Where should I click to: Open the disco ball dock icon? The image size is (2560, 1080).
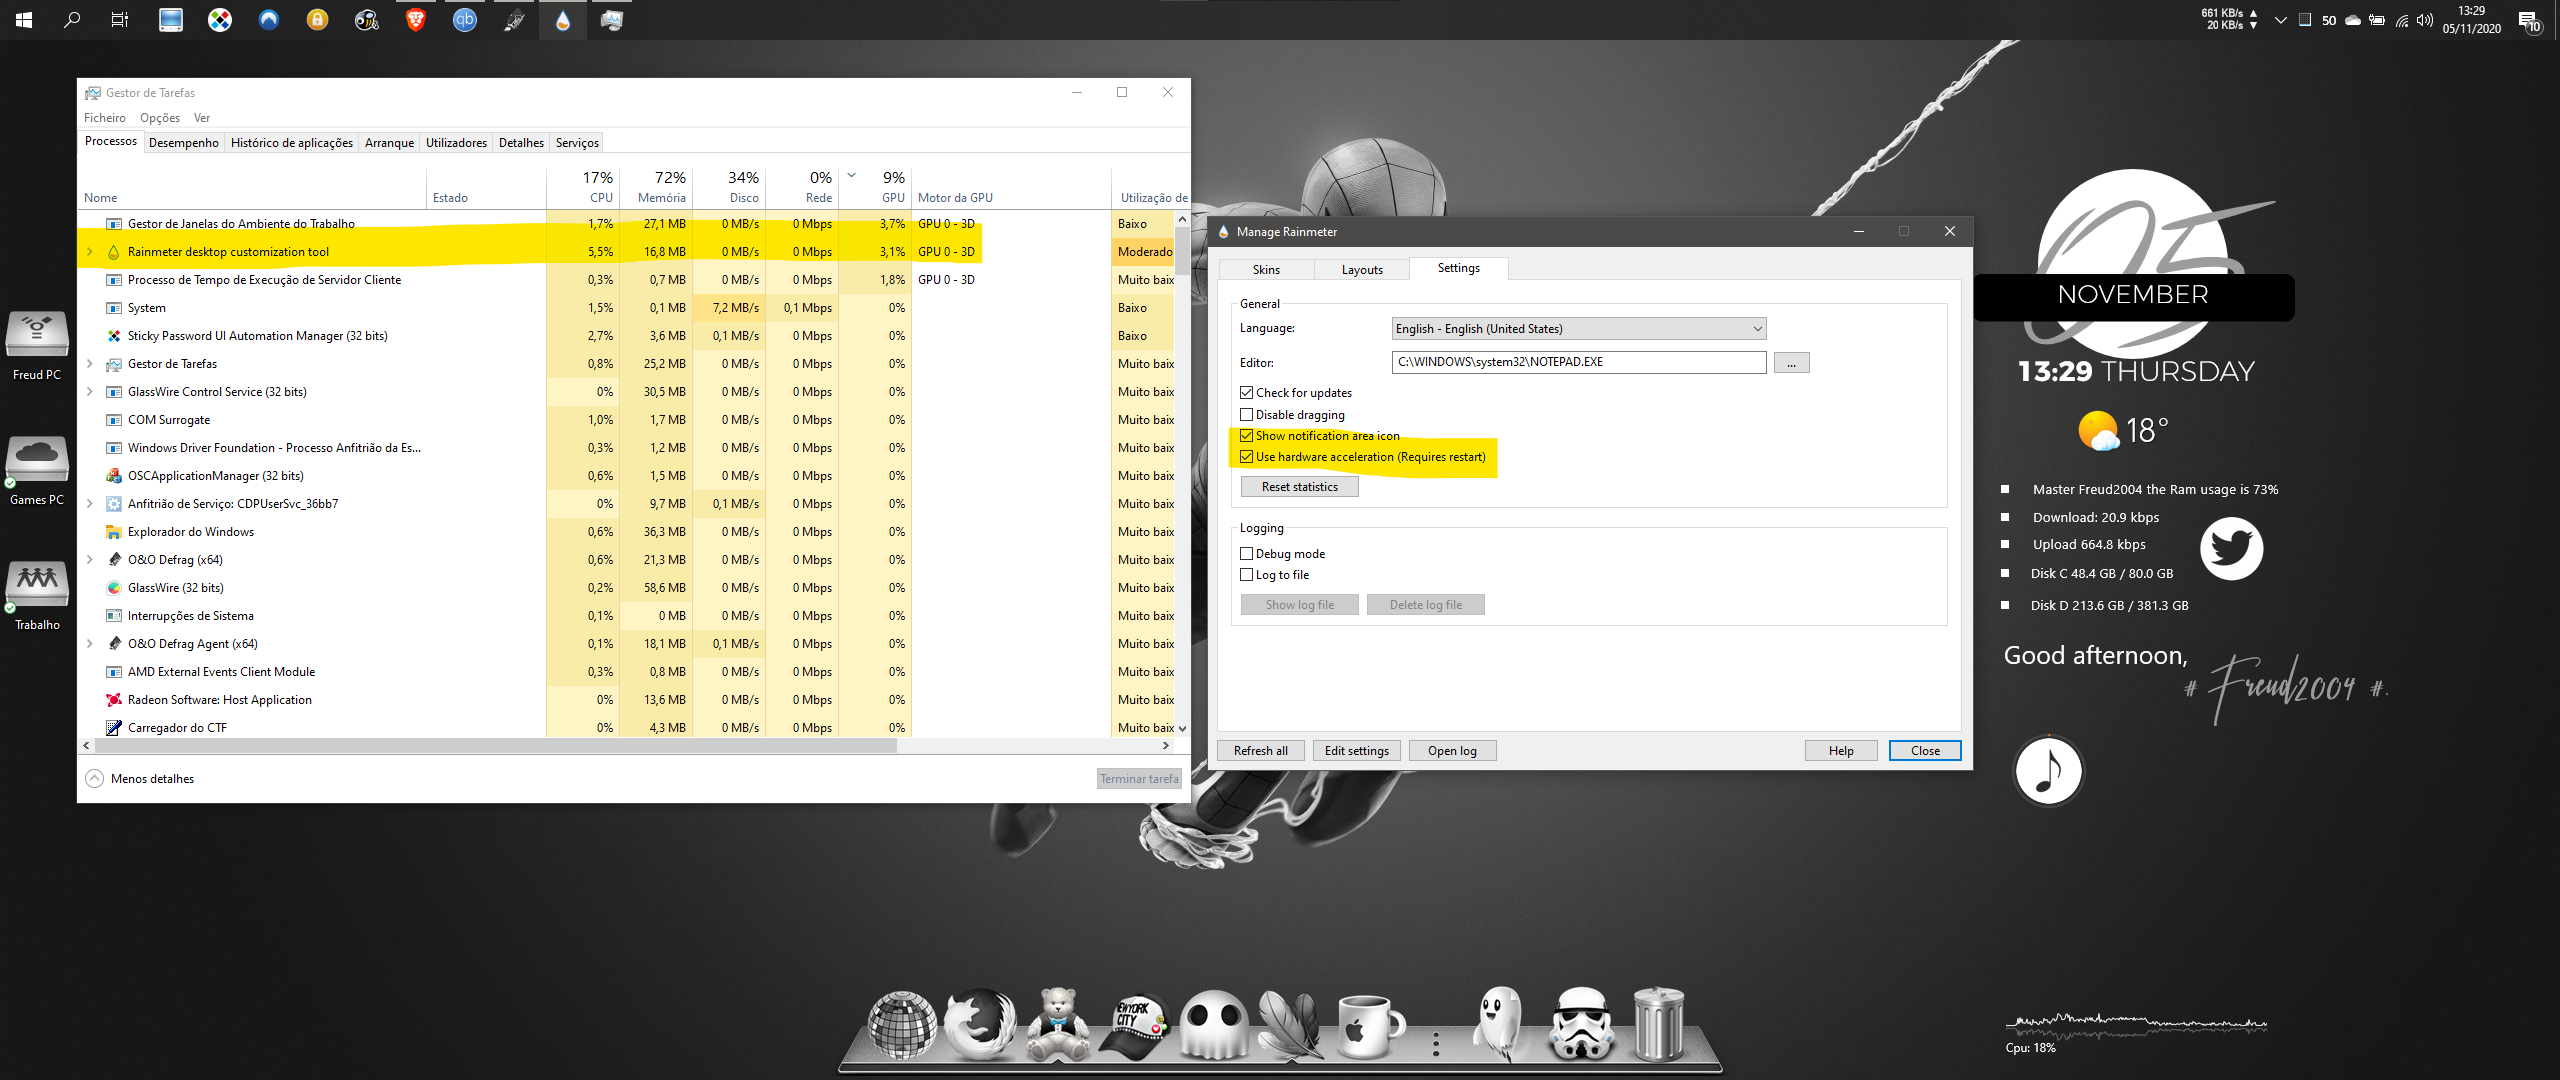(901, 1024)
